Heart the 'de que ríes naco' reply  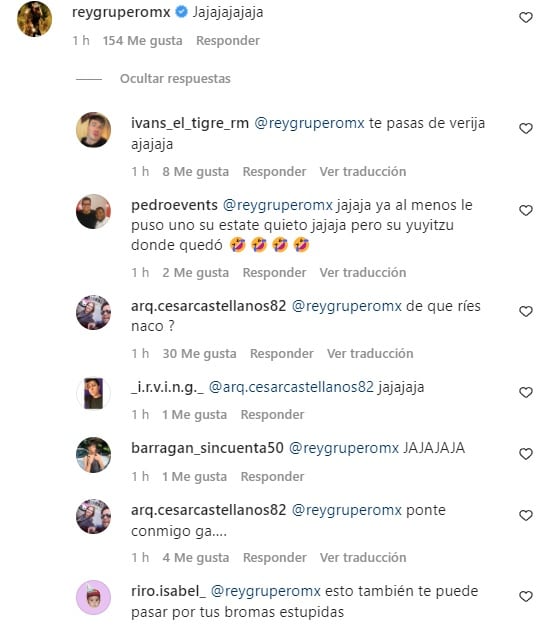(526, 311)
